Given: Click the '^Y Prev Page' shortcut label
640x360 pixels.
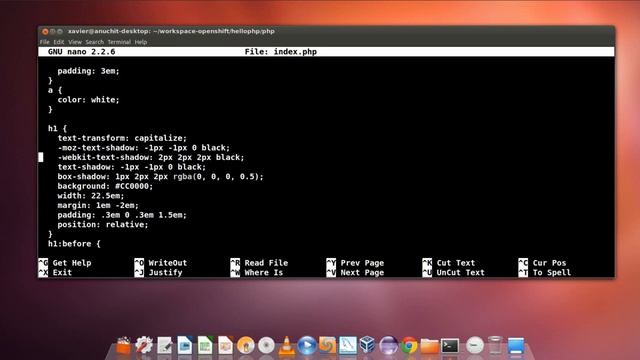Looking at the screenshot, I should [x=355, y=263].
